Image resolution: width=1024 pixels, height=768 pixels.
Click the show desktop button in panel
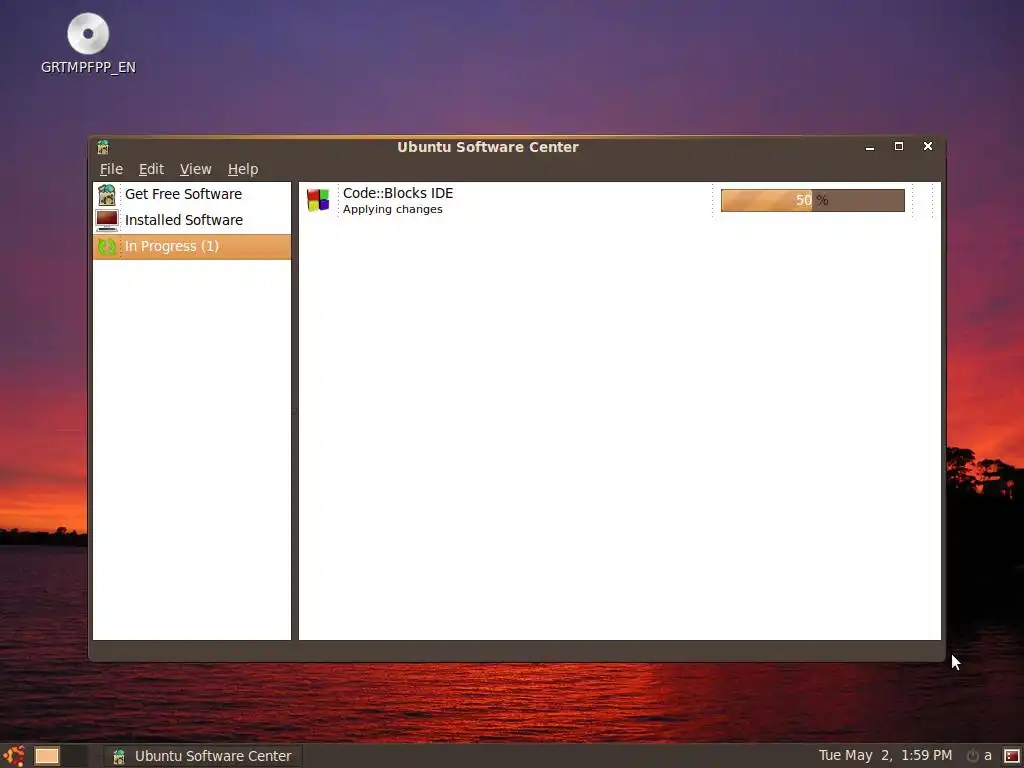(47, 756)
